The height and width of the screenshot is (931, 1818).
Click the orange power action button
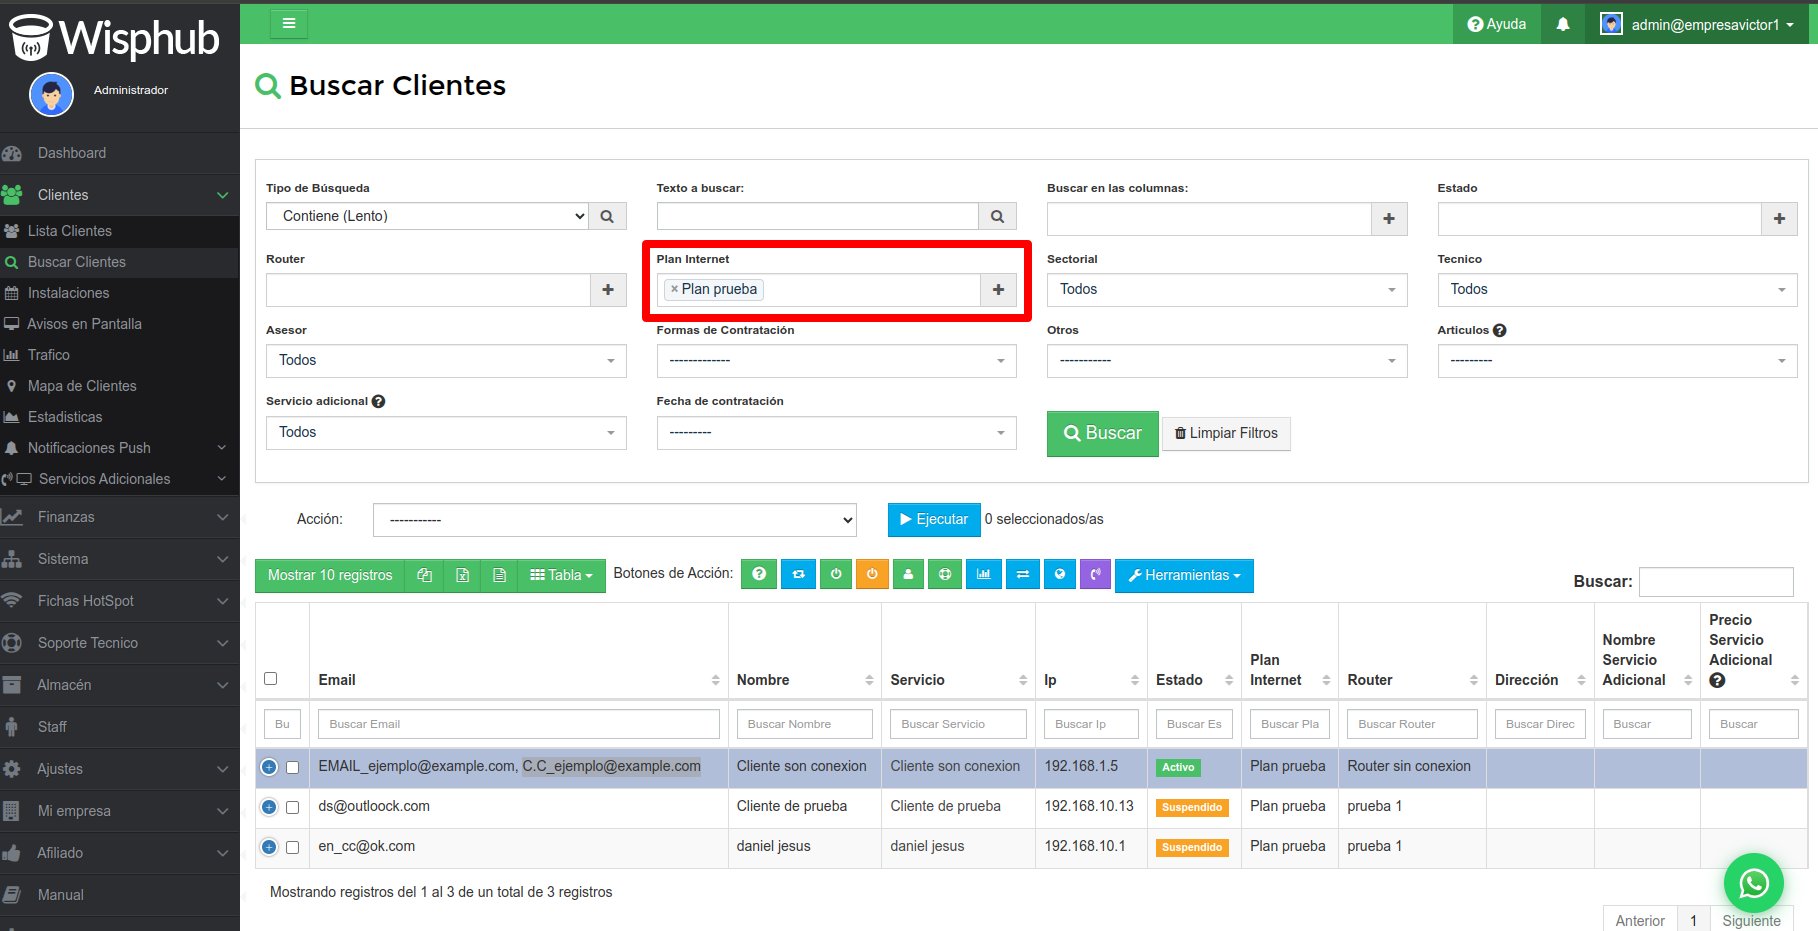[872, 574]
